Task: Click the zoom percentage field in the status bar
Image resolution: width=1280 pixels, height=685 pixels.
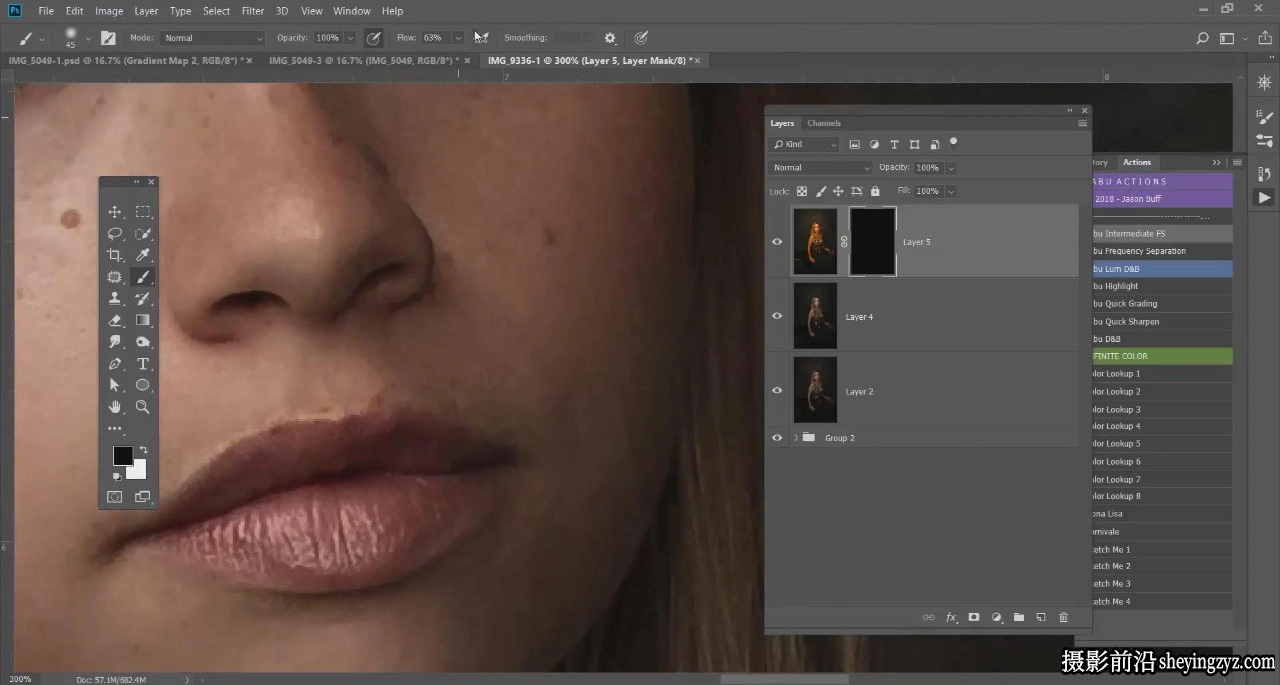Action: point(20,679)
